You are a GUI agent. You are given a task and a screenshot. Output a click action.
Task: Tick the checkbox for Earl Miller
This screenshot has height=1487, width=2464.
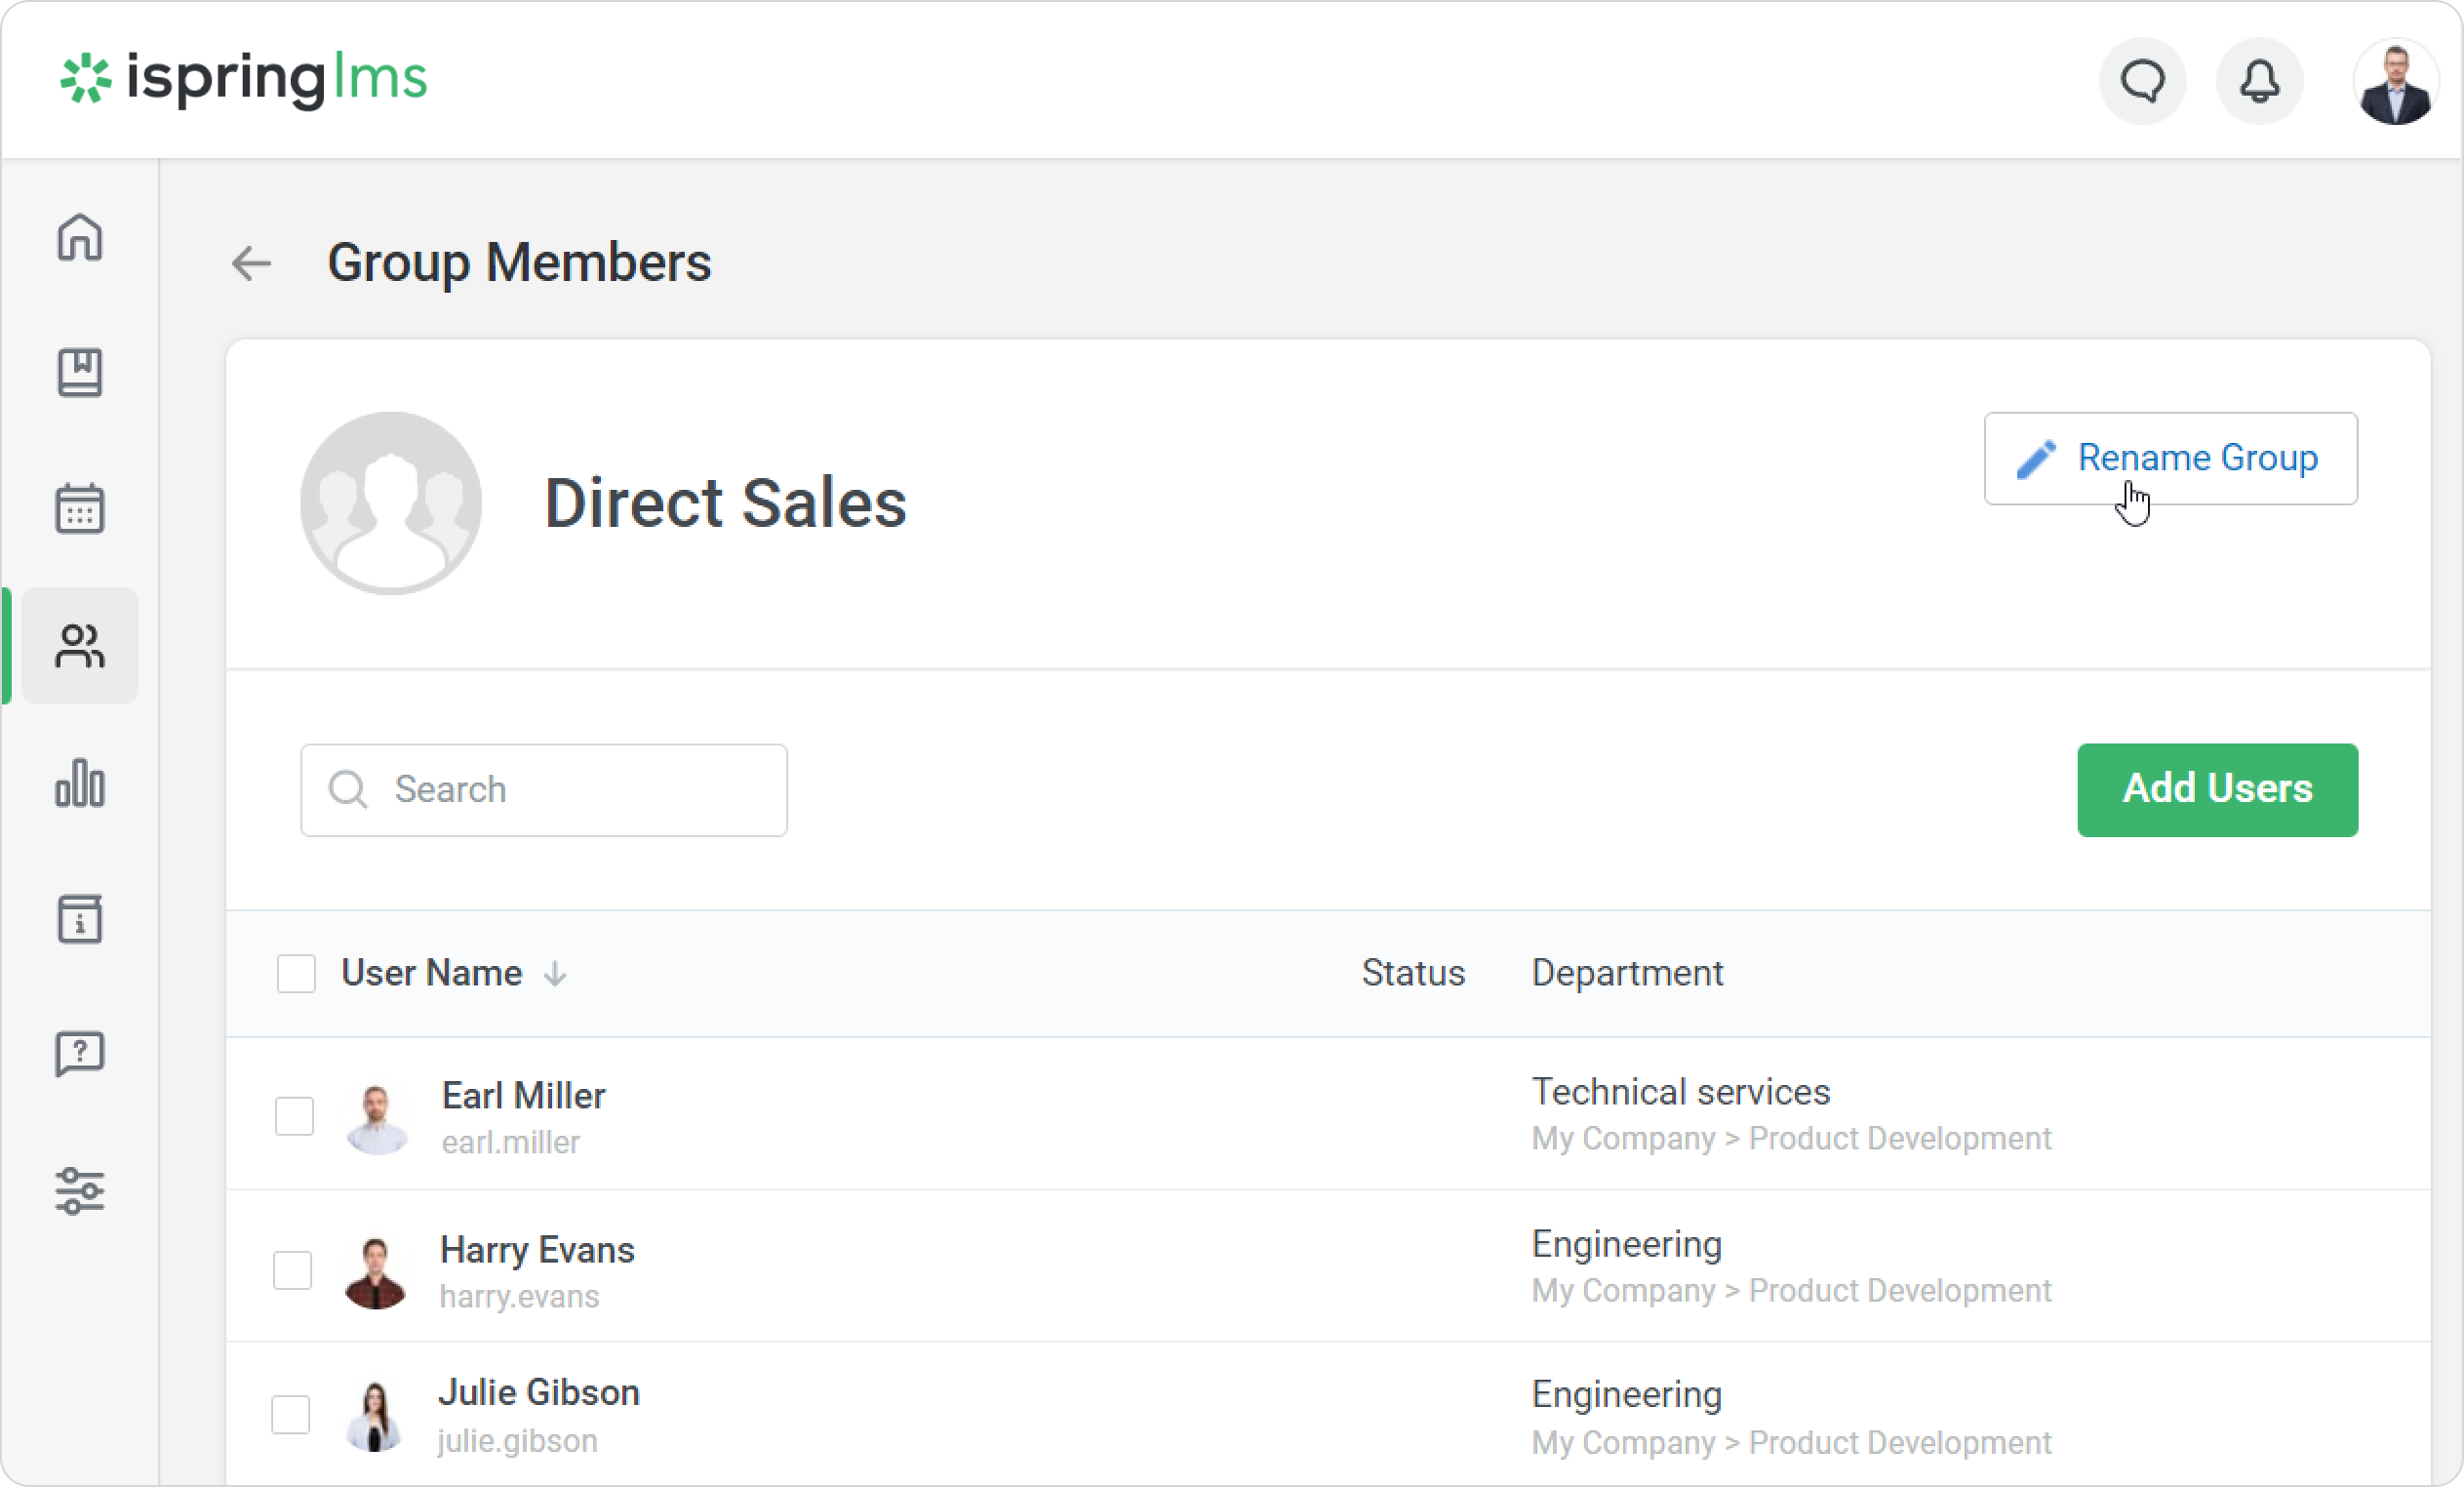[x=294, y=1116]
